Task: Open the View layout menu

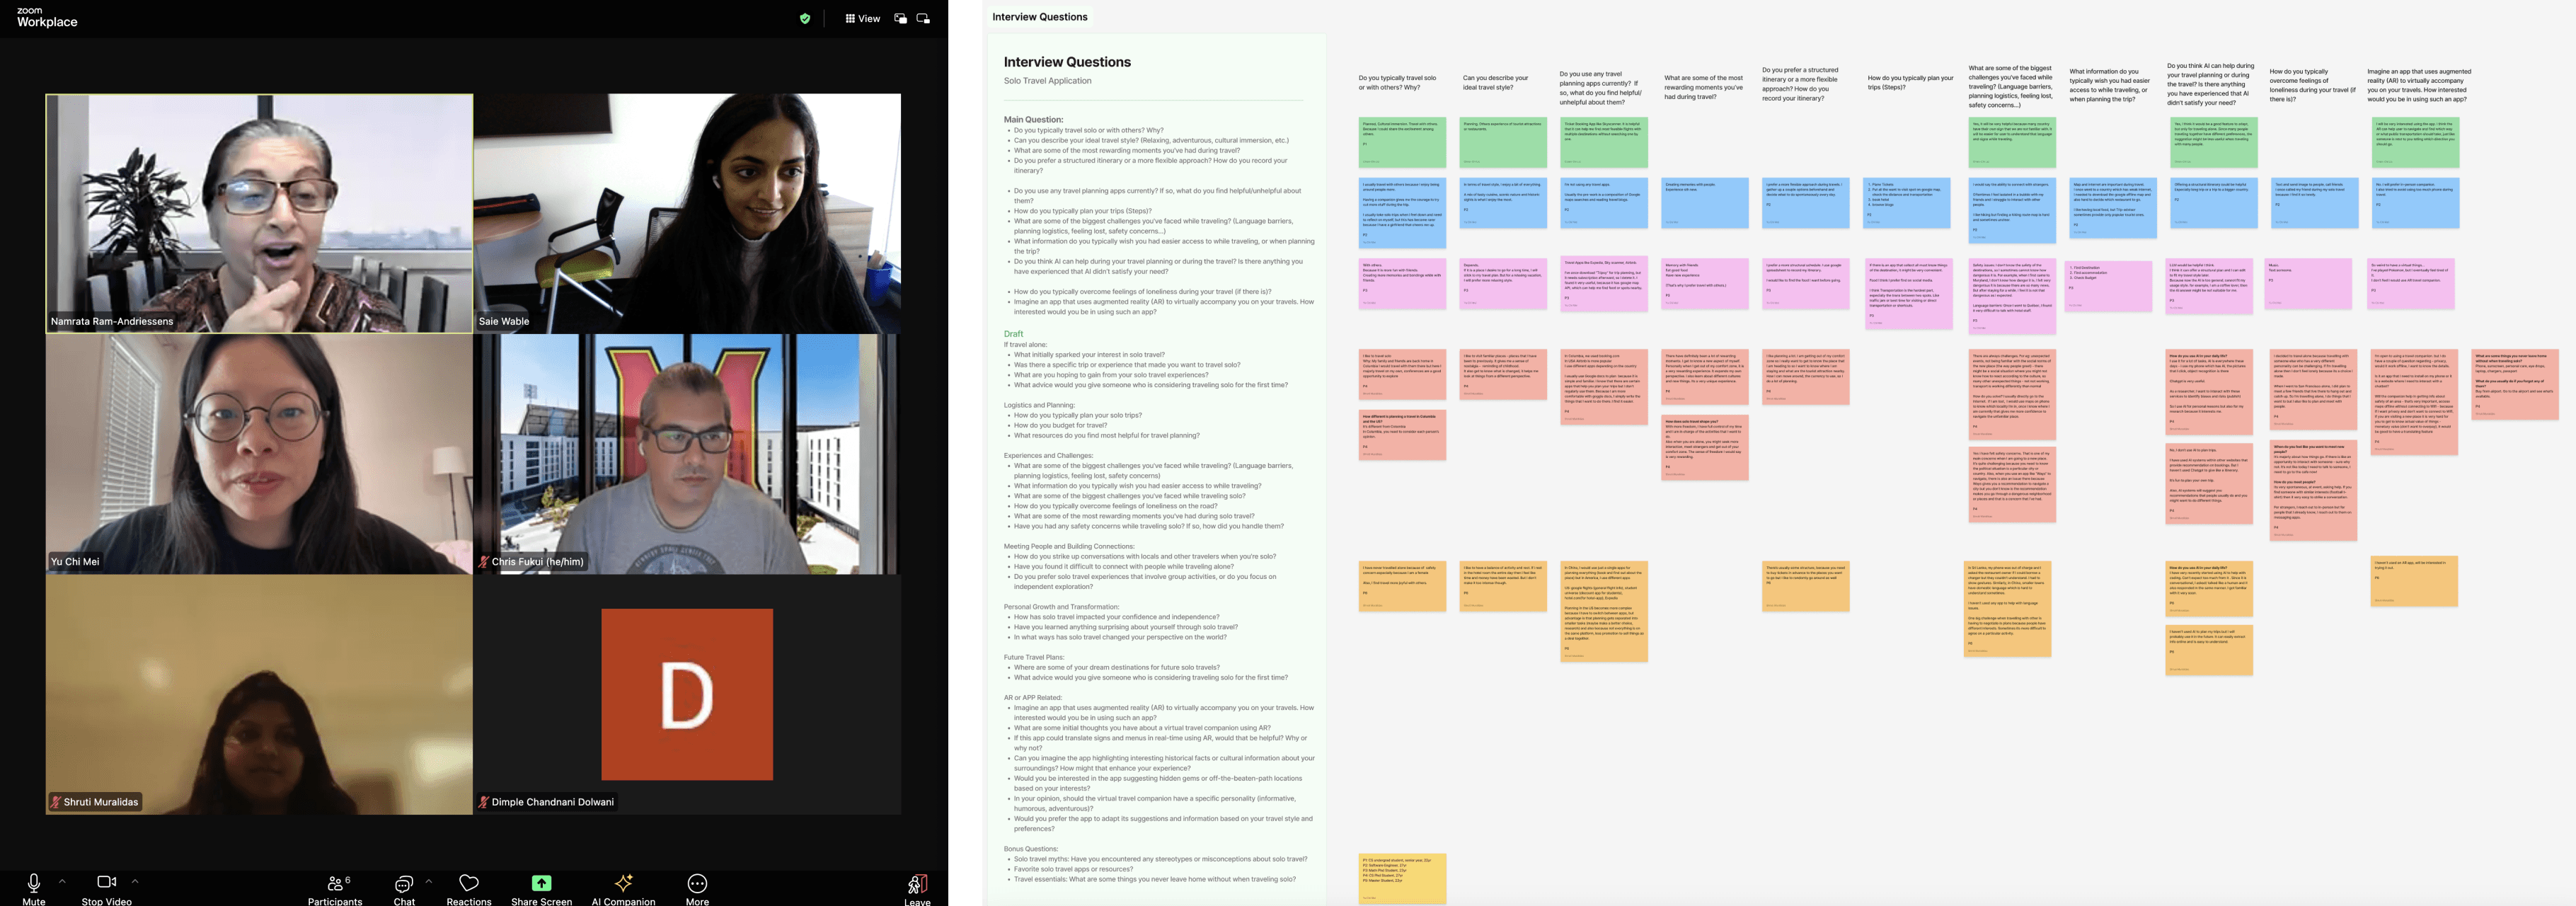Action: 862,18
